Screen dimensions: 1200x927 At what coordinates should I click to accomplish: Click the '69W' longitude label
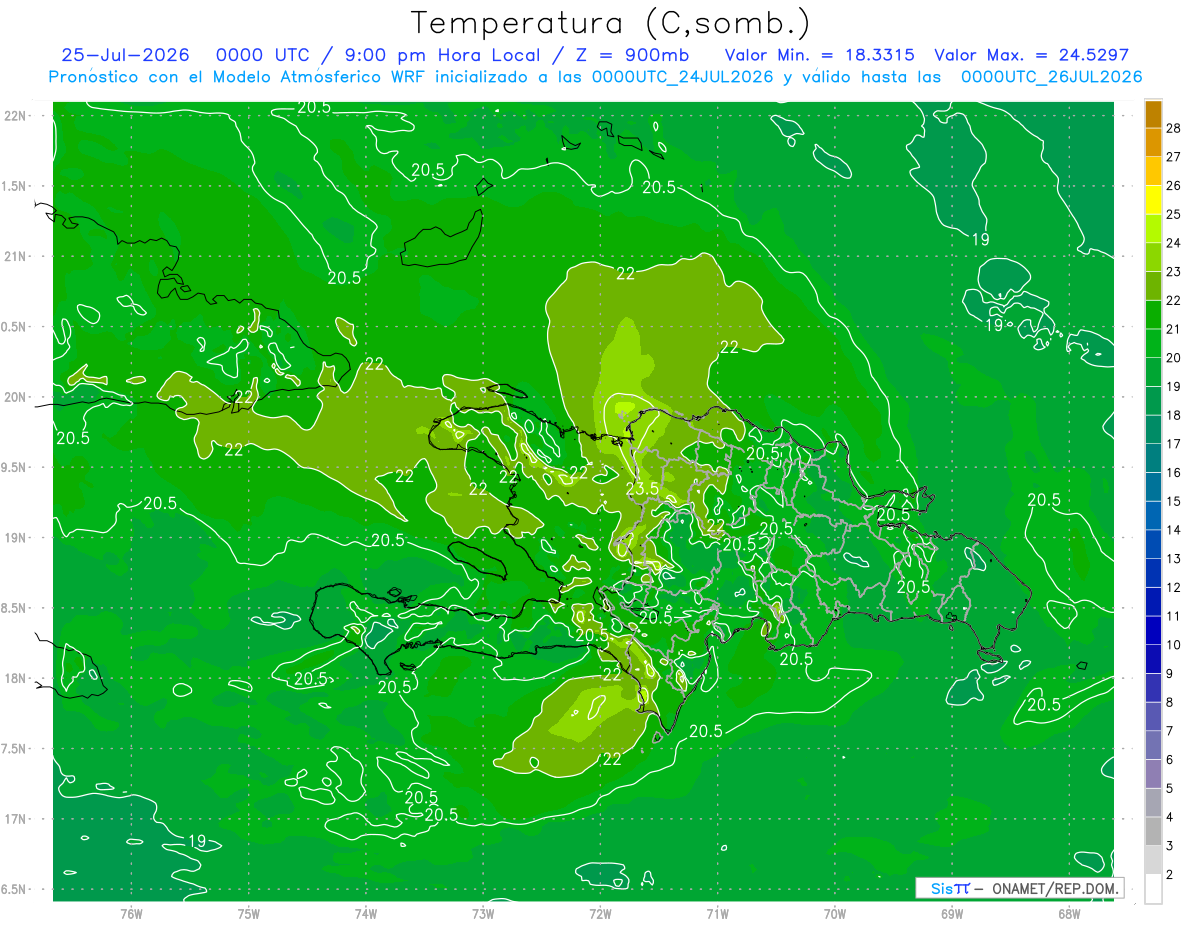click(952, 913)
